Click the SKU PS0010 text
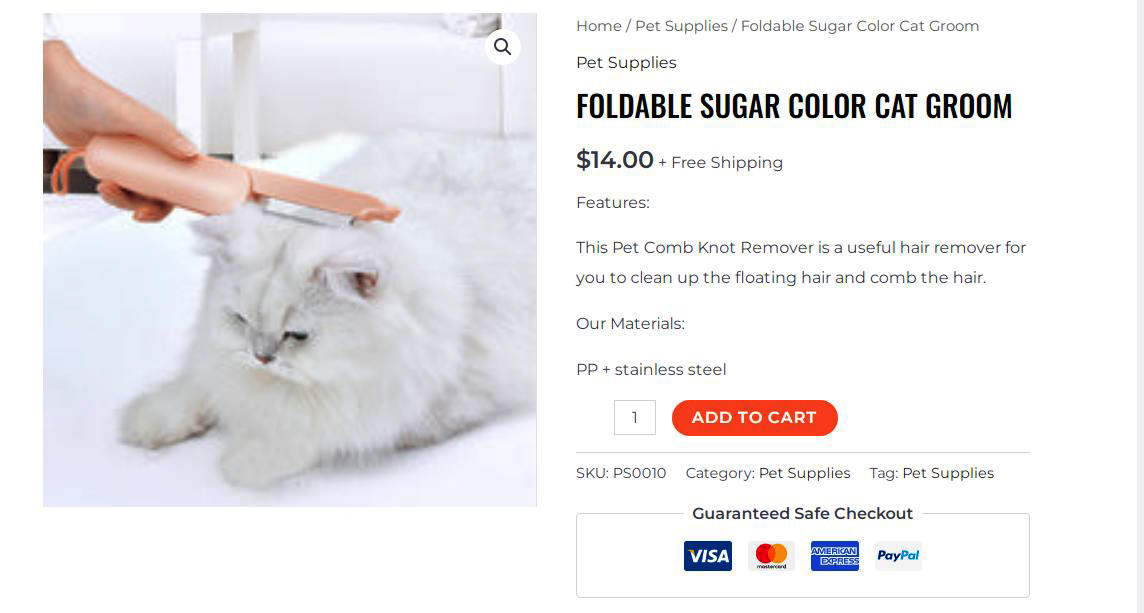This screenshot has height=613, width=1144. pyautogui.click(x=621, y=473)
